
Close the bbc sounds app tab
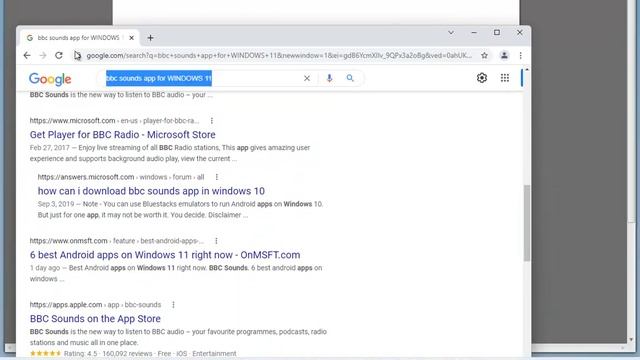(131, 38)
